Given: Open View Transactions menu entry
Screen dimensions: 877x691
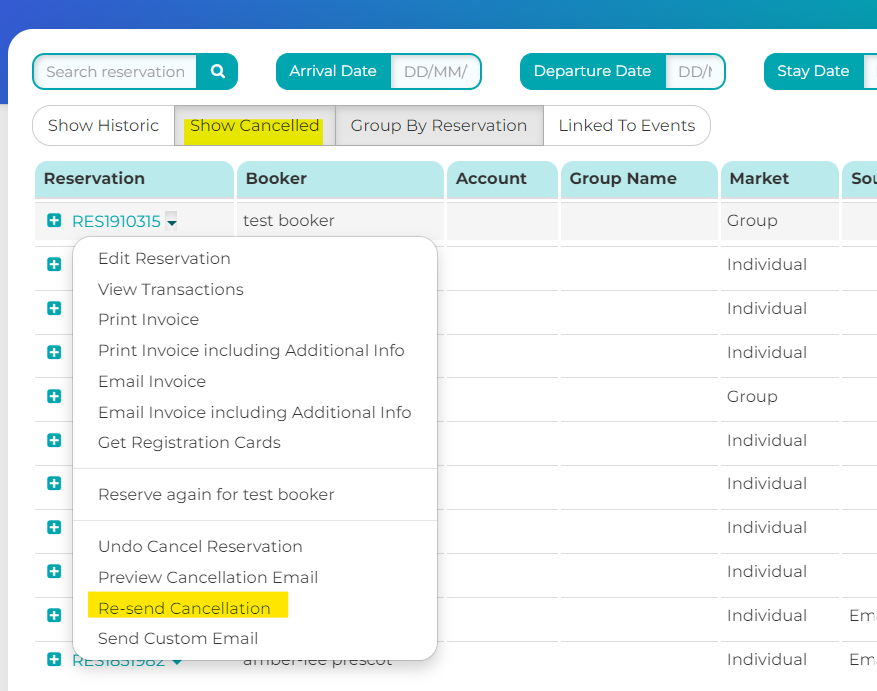Looking at the screenshot, I should (171, 289).
